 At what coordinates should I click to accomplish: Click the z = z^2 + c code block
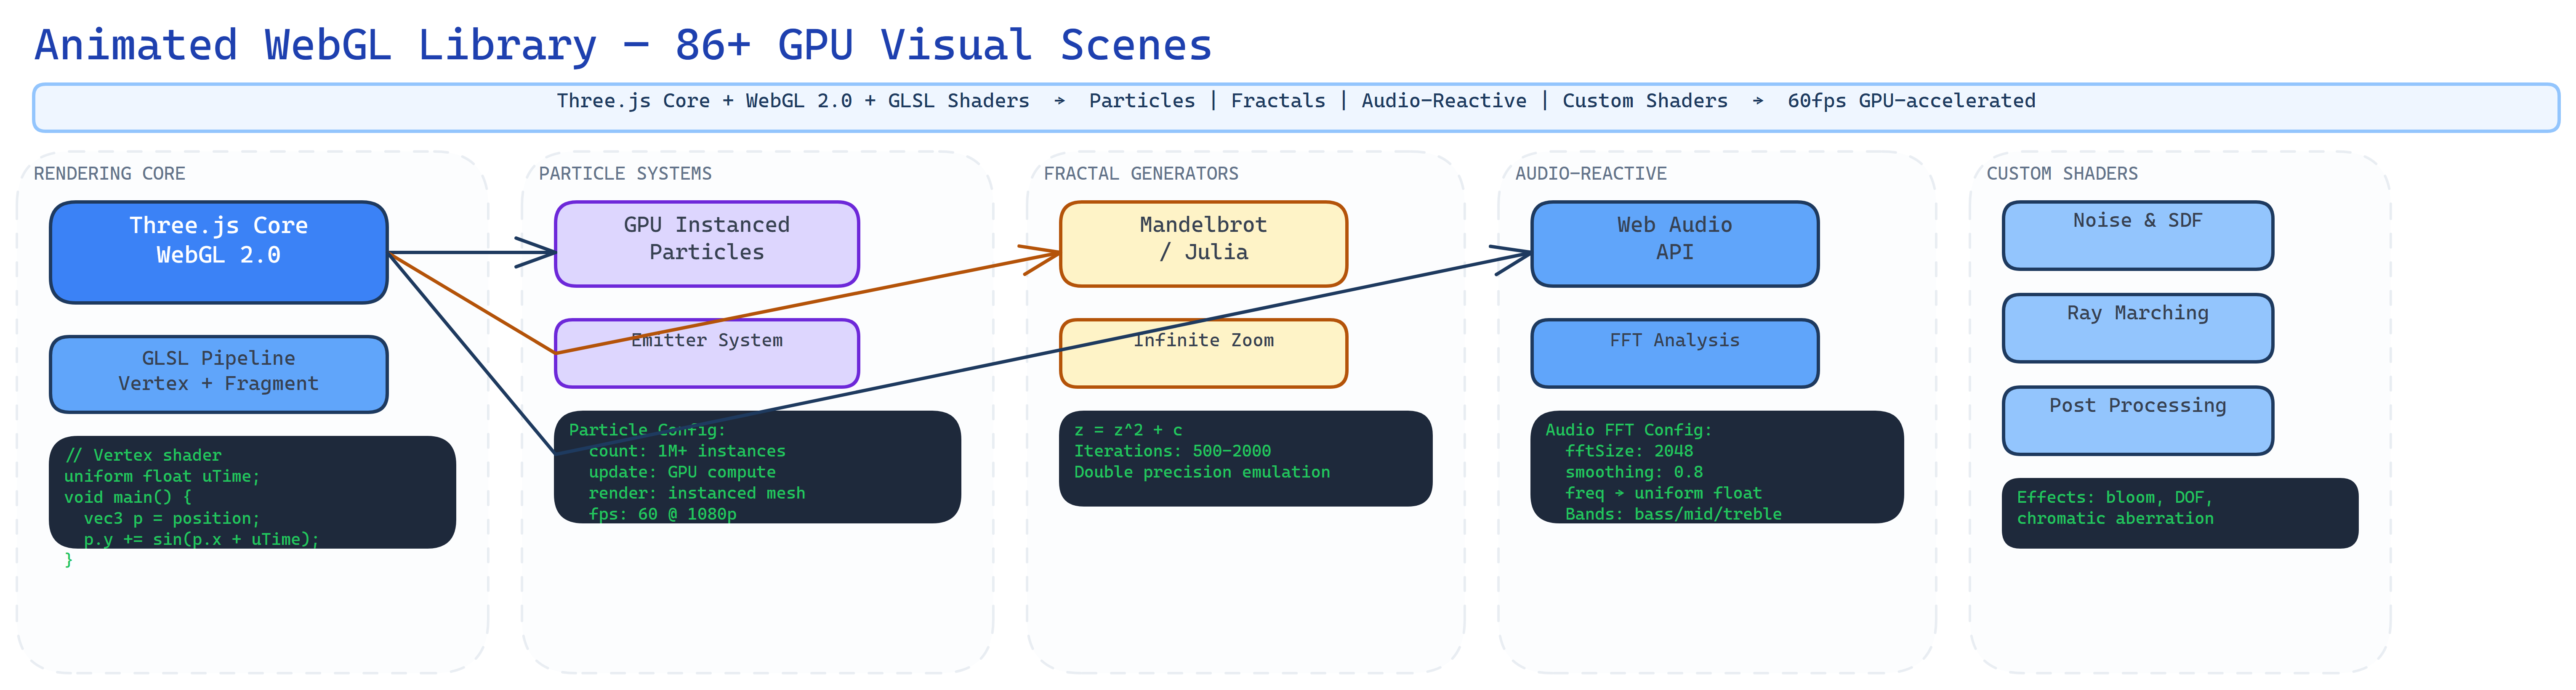pos(1245,458)
